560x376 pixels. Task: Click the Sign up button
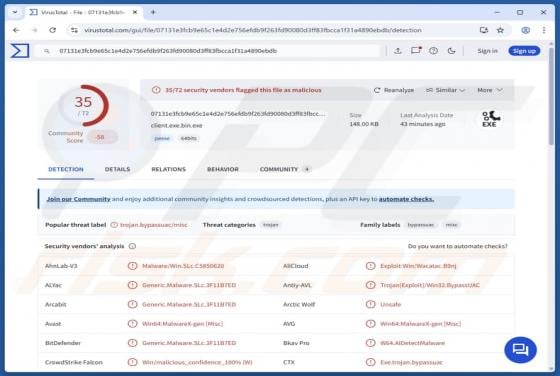pyautogui.click(x=524, y=51)
